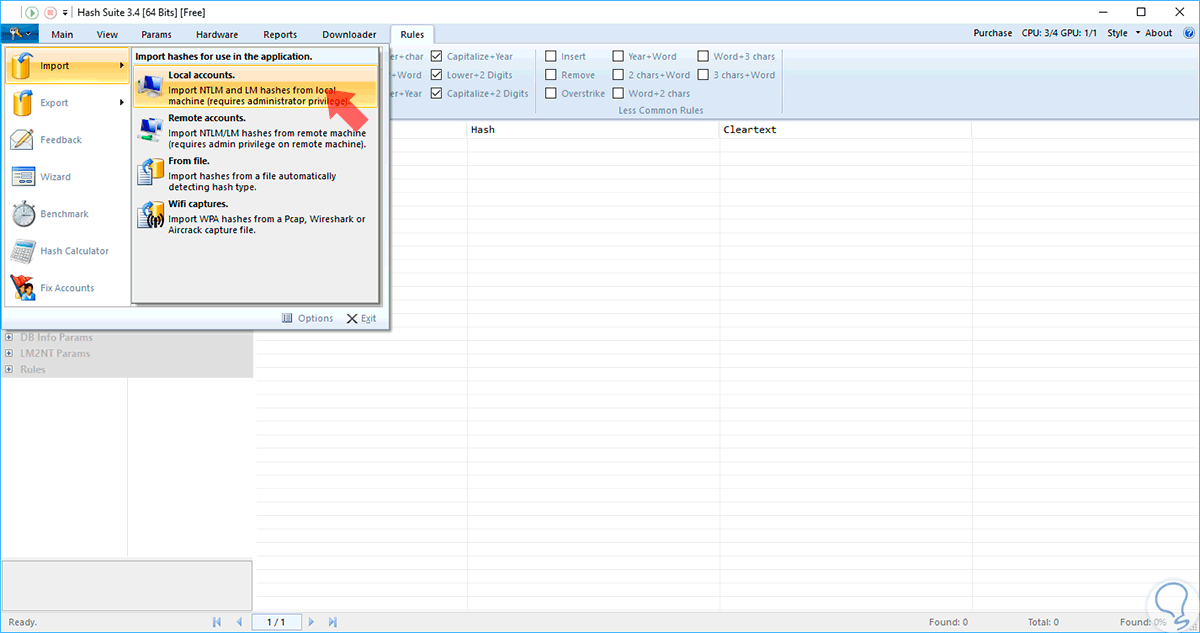The height and width of the screenshot is (633, 1200).
Task: Choose Fix Accounts from the menu
Action: (67, 288)
